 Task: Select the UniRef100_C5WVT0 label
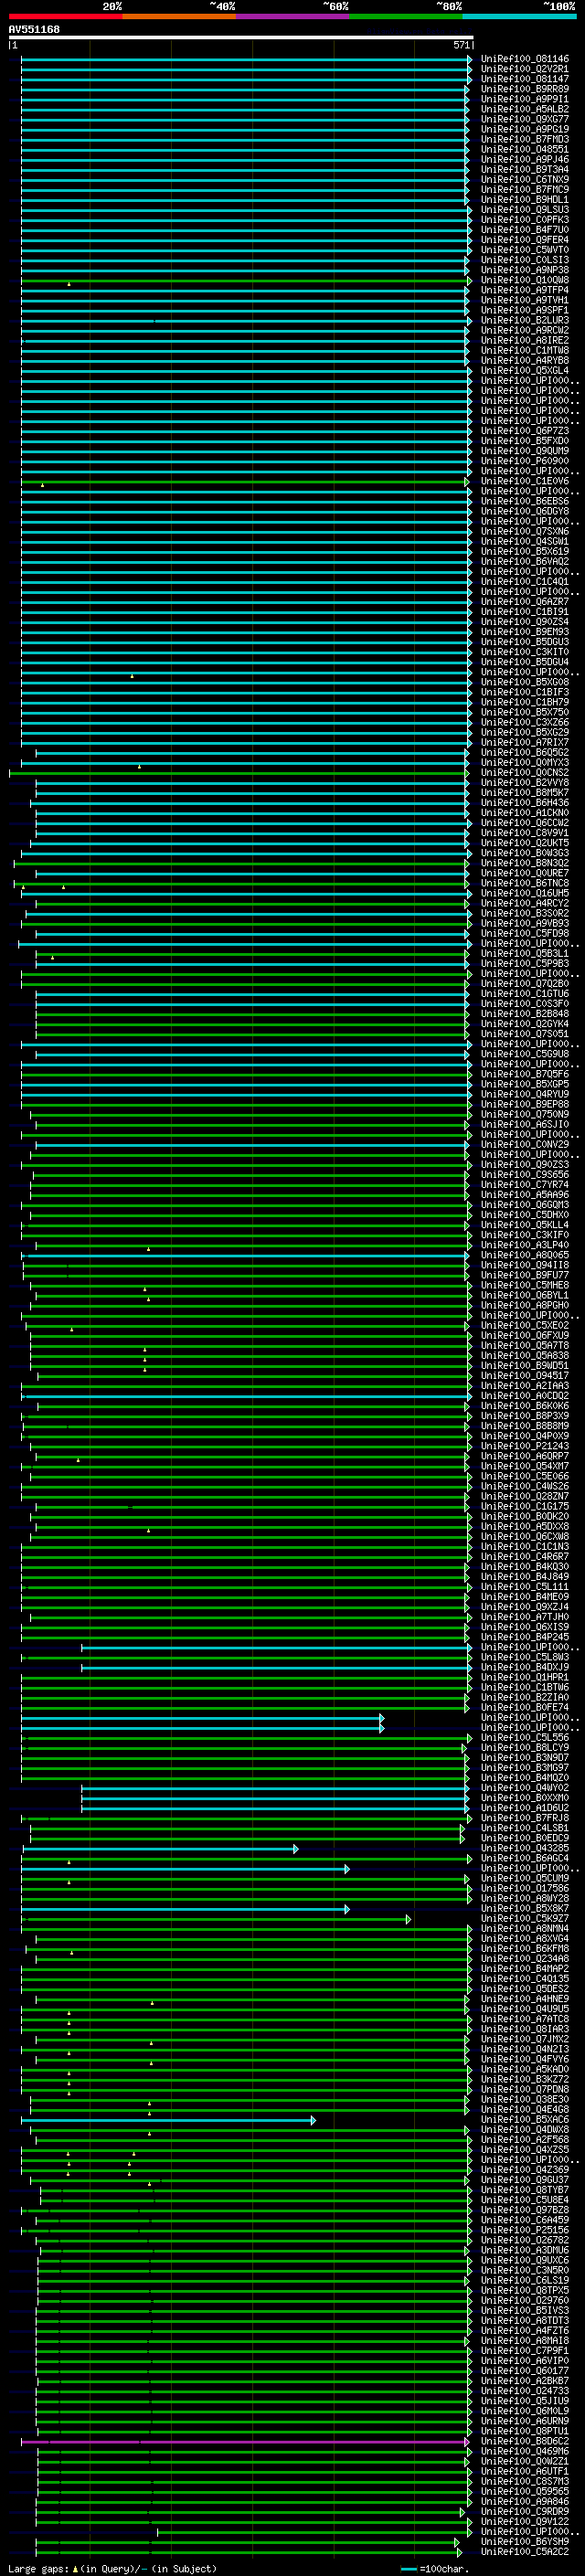click(x=525, y=250)
